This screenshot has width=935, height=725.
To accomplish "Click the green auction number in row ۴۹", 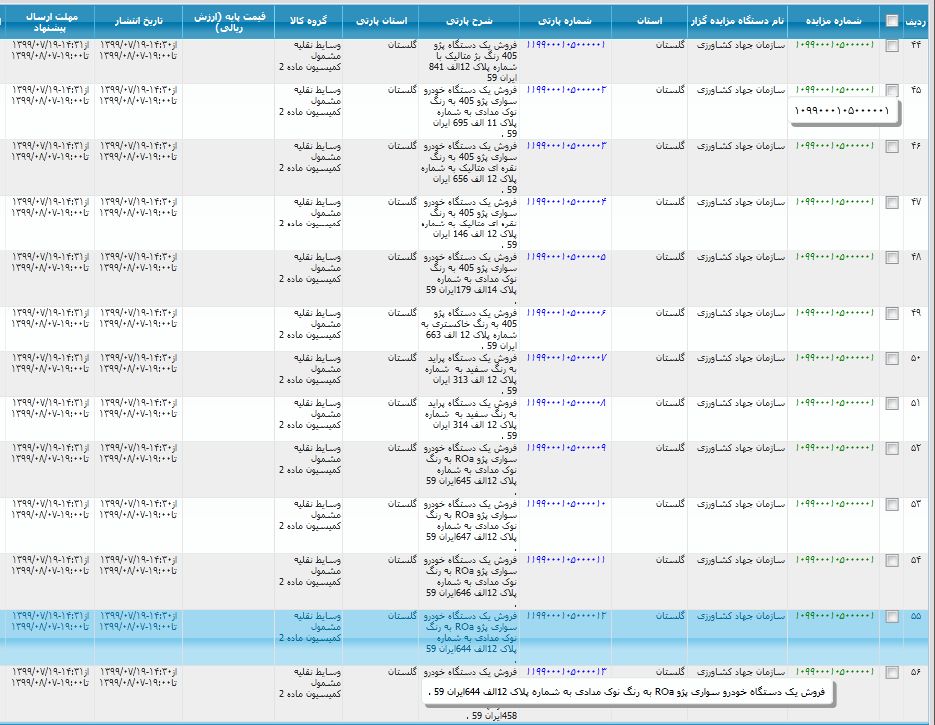I will (833, 312).
